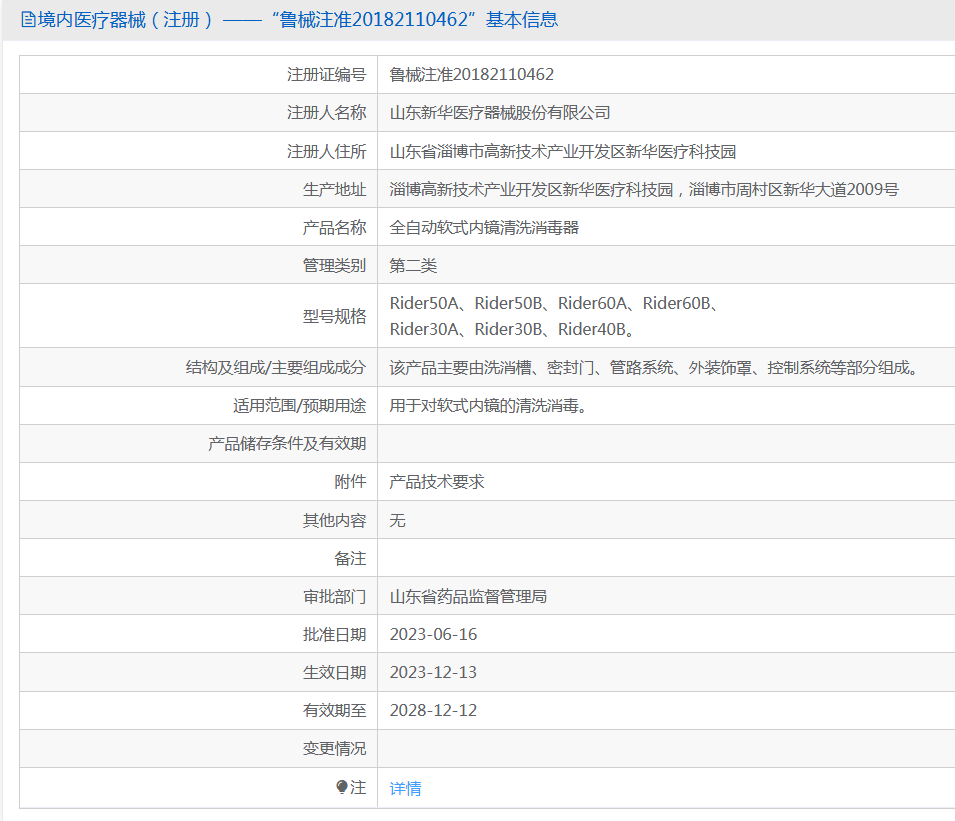Select approval department 山东省药品监督管理局
955x821 pixels.
(468, 596)
